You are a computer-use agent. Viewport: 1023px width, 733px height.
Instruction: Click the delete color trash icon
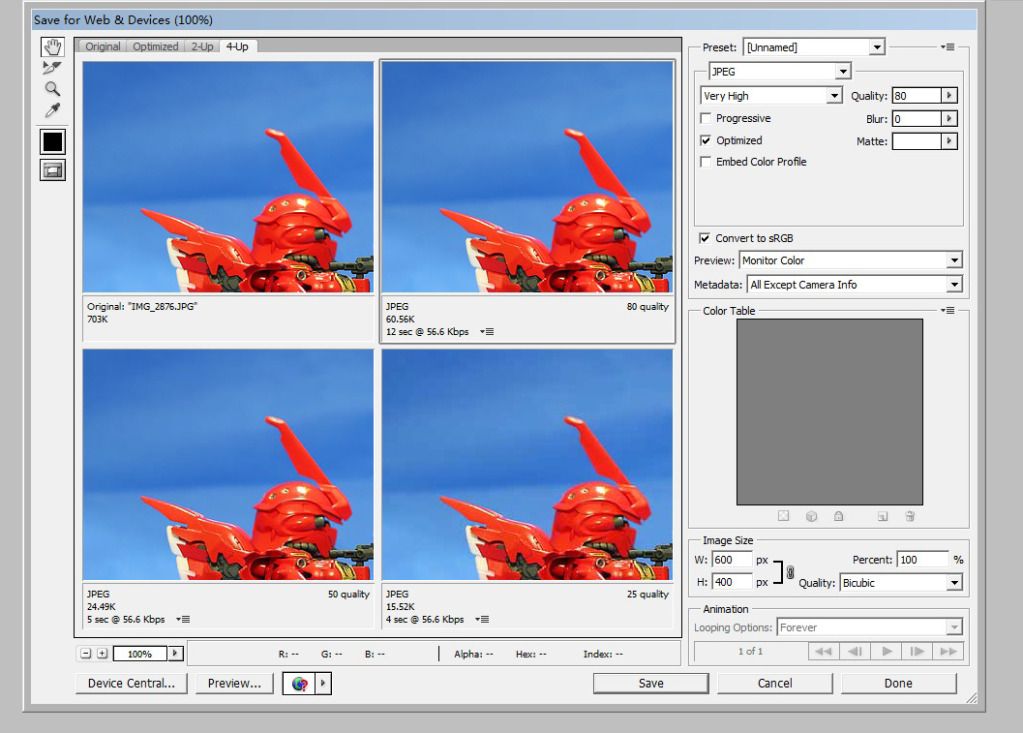coord(909,516)
